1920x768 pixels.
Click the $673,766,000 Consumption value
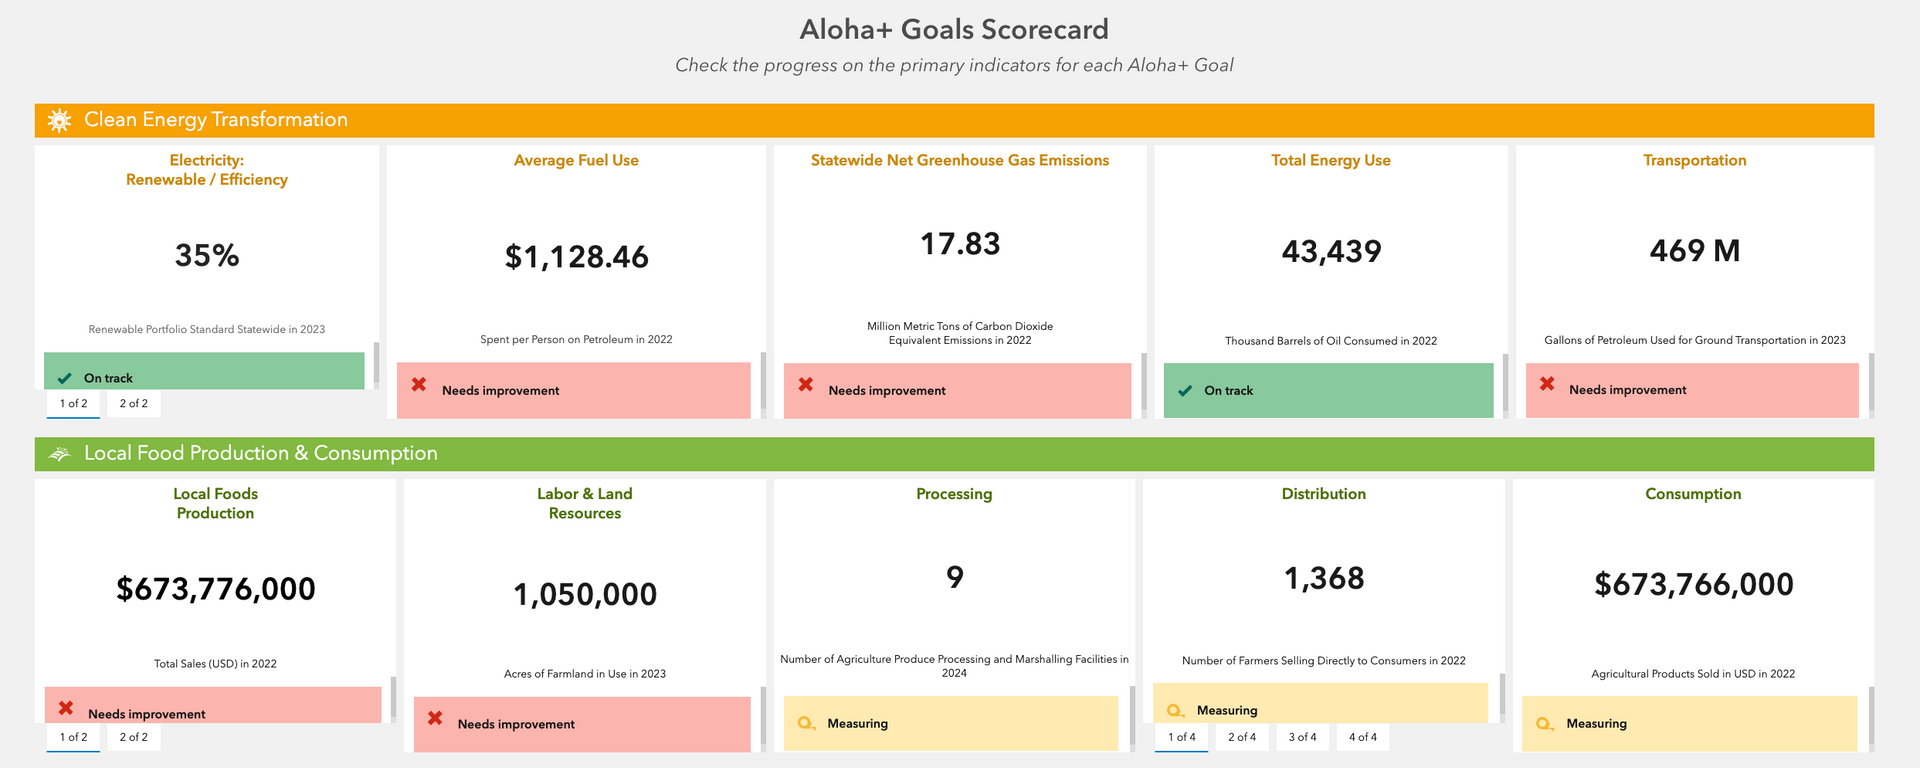pos(1693,584)
